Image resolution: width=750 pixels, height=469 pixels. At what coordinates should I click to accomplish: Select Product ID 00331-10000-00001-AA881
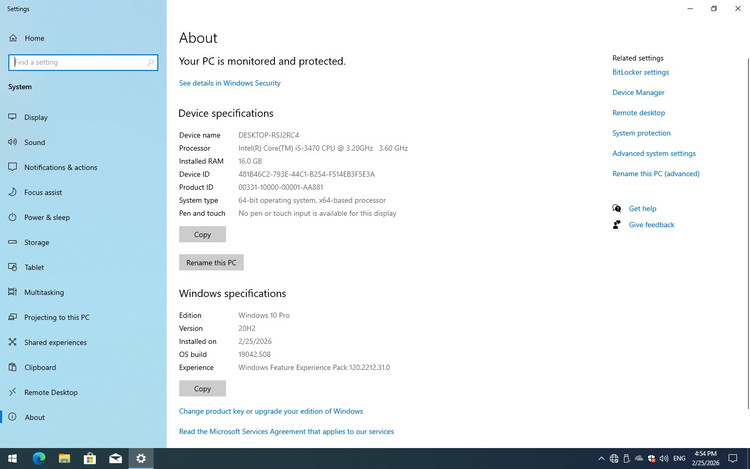(x=281, y=187)
